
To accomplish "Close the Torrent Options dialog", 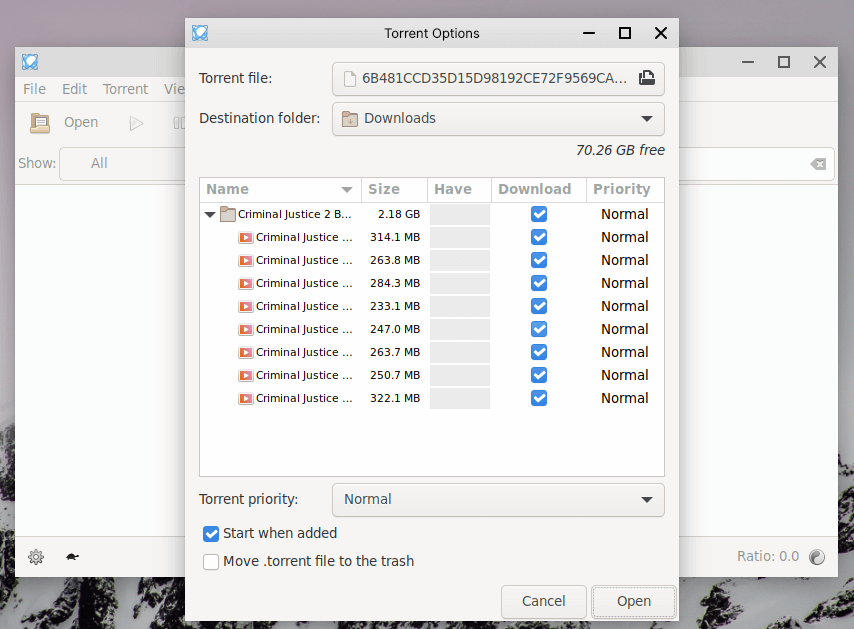I will (x=661, y=33).
